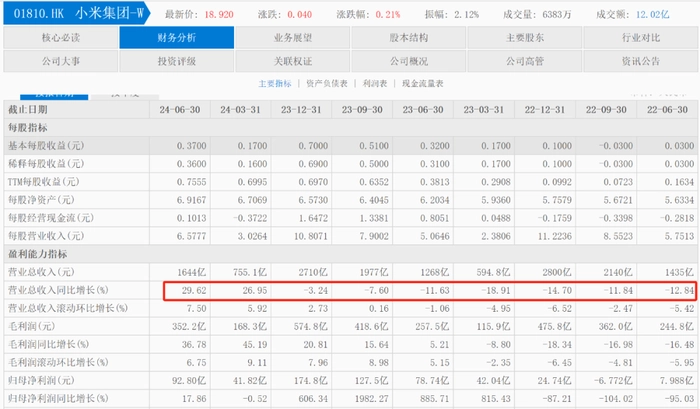
Task: Go to the 主要股东 tab
Action: tap(525, 37)
